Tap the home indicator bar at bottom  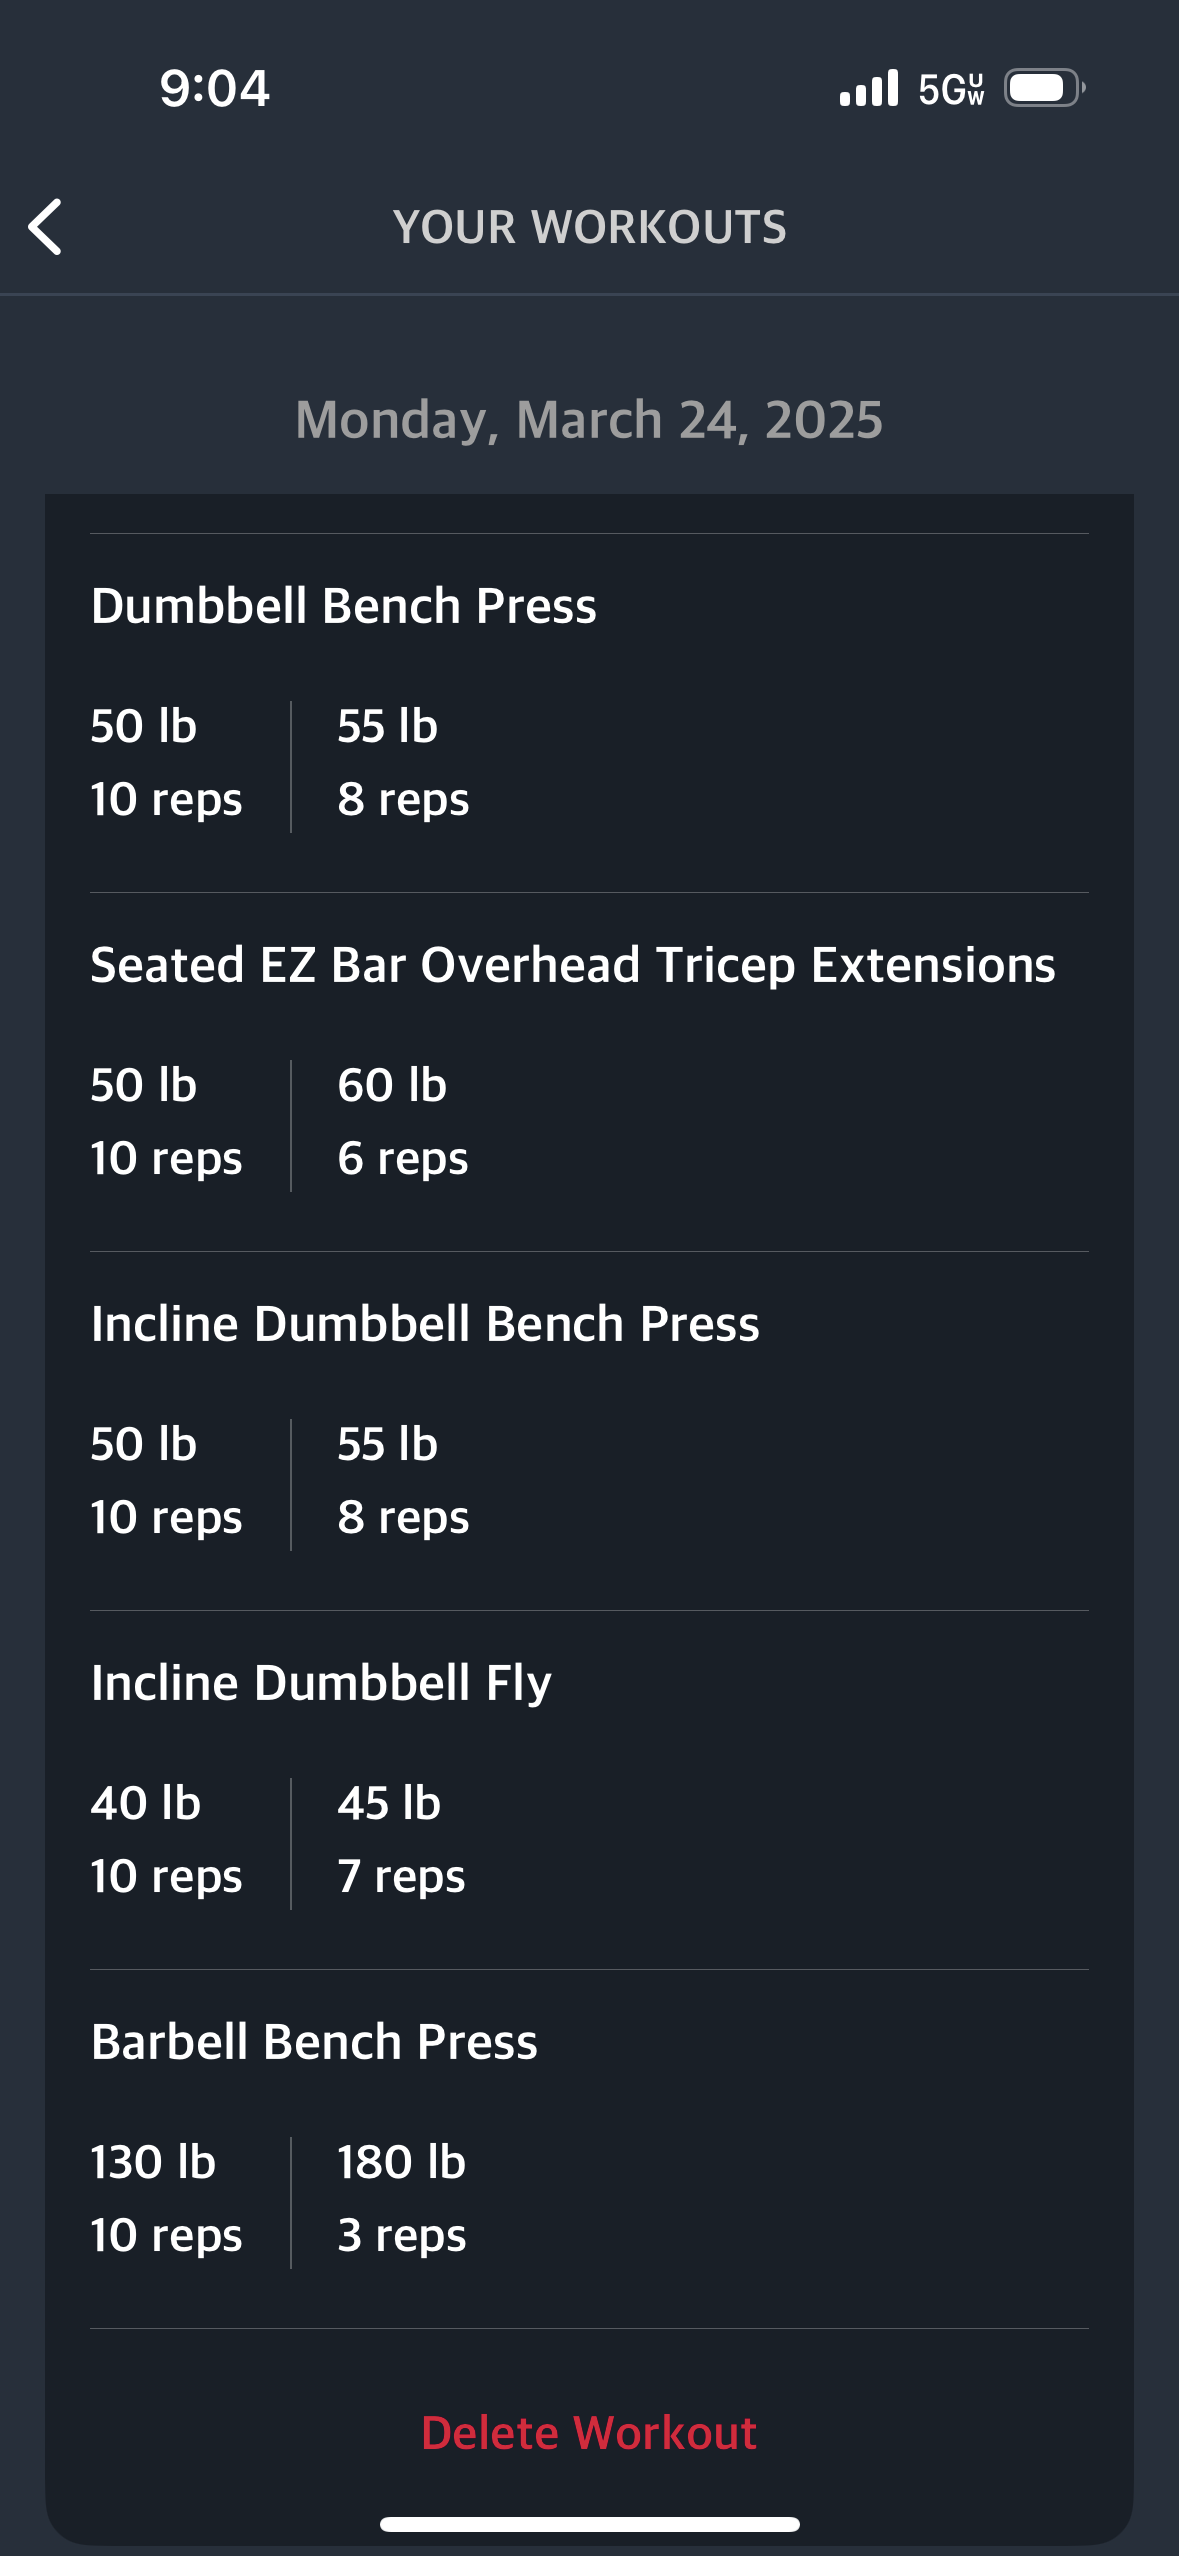(589, 2524)
